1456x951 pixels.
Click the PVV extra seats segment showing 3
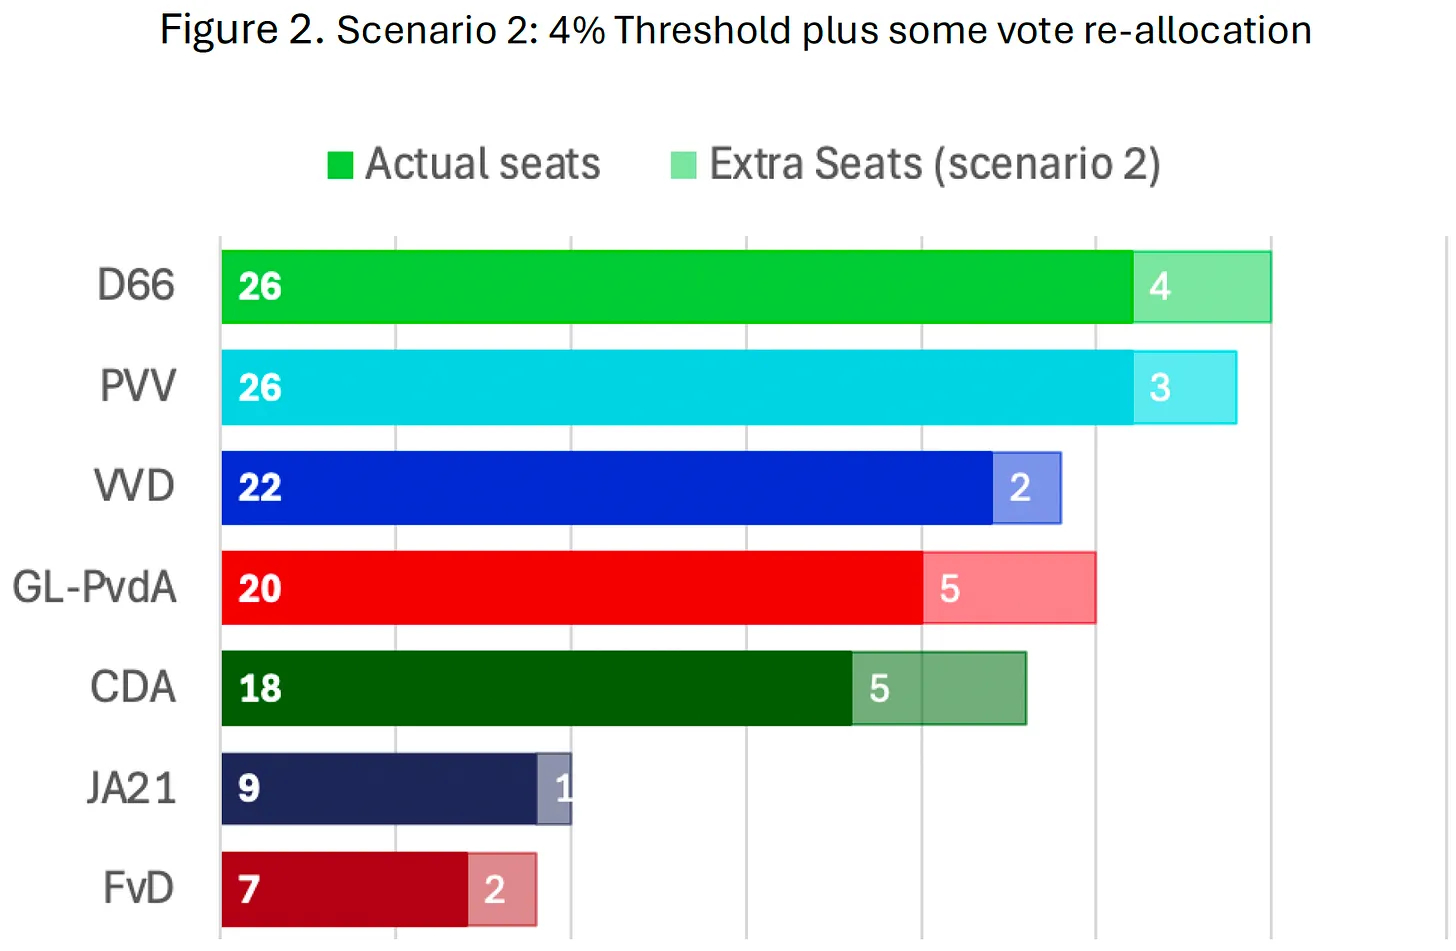1185,387
